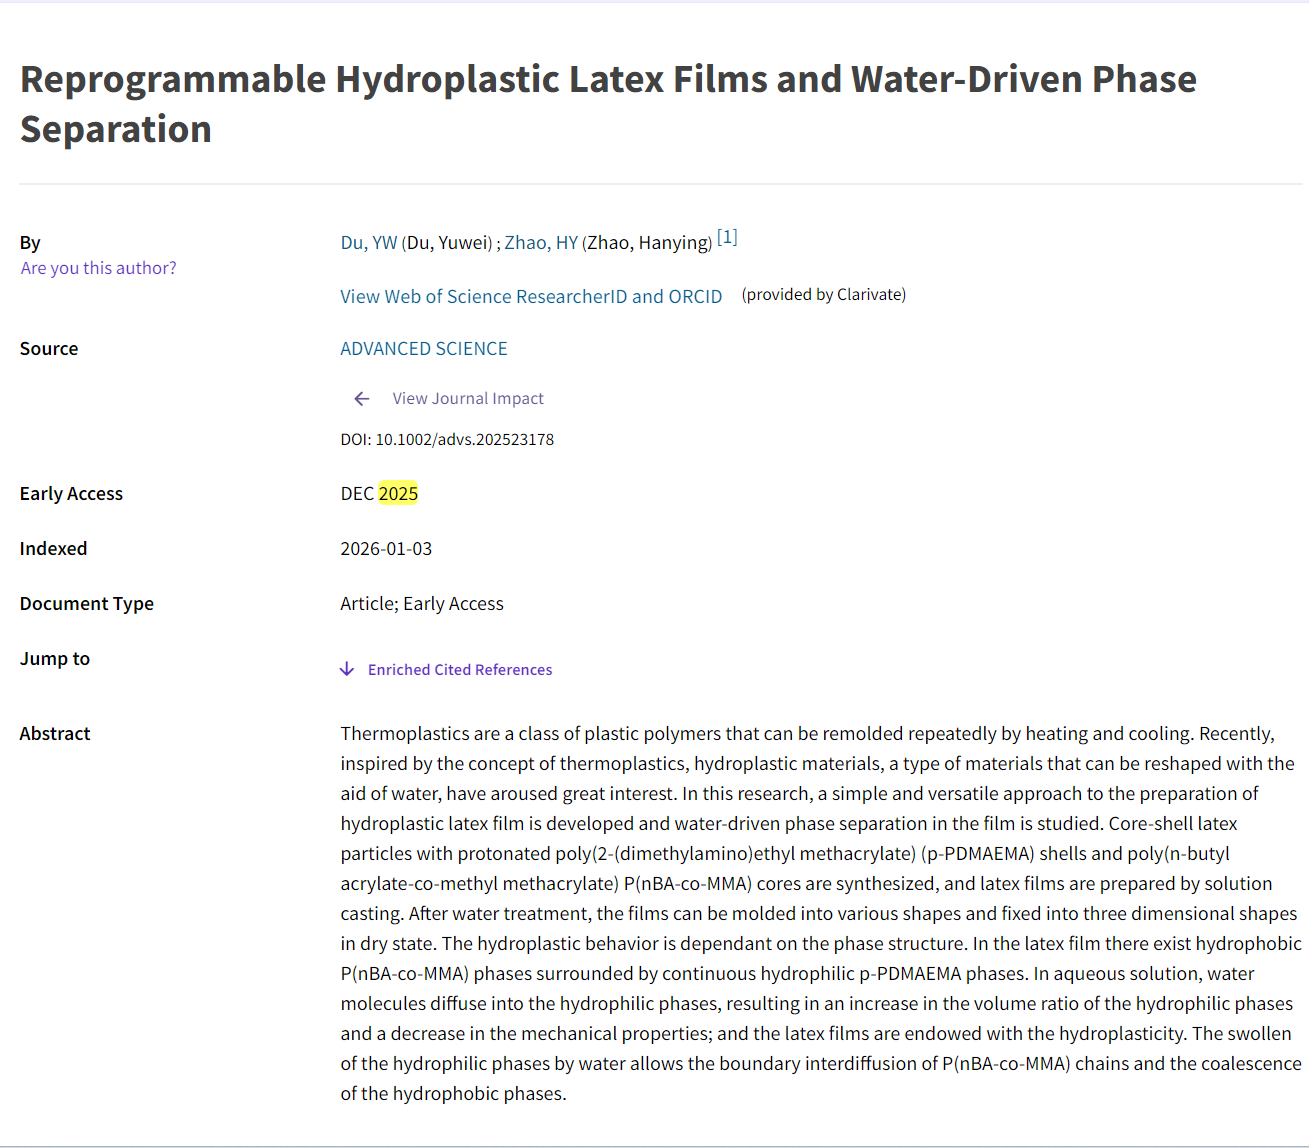
Task: Click the full name 'Zhao, Hanying' text
Action: 647,243
